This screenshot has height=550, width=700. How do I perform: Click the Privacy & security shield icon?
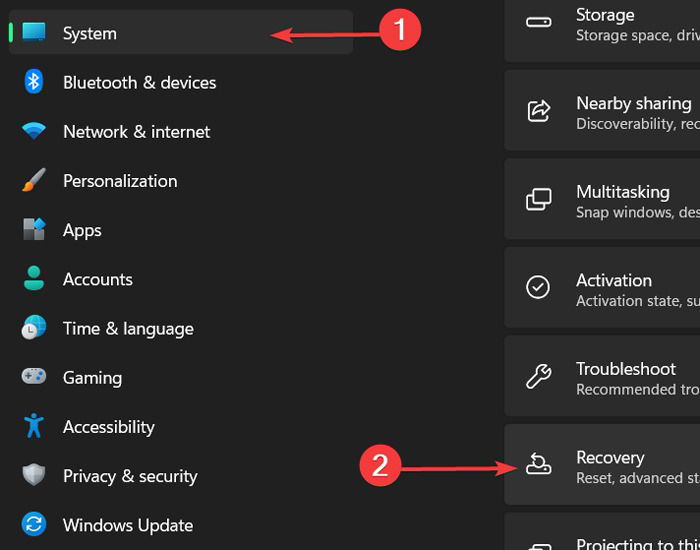[34, 475]
